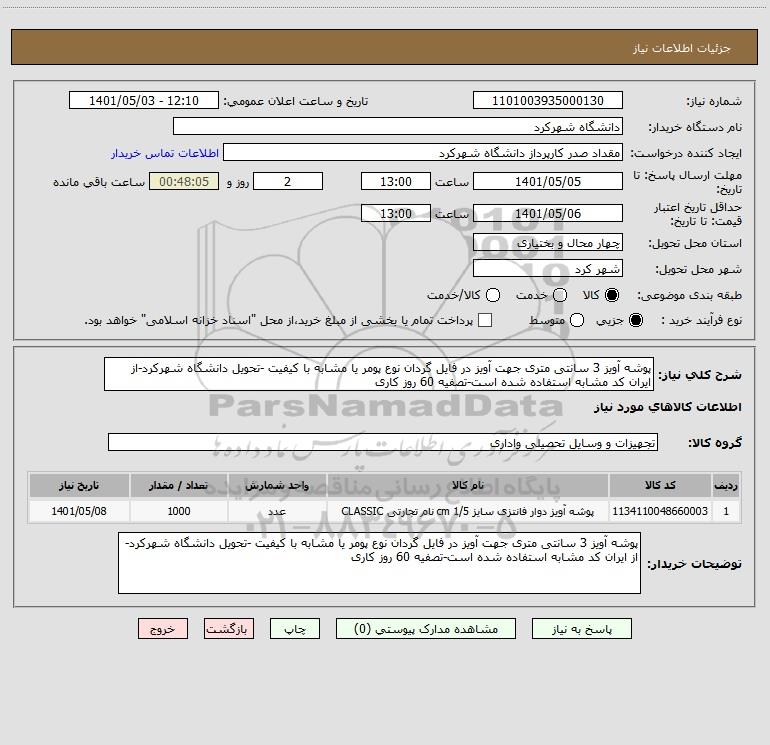Click the remaining days field showing 2
770x745 pixels.
[x=288, y=181]
